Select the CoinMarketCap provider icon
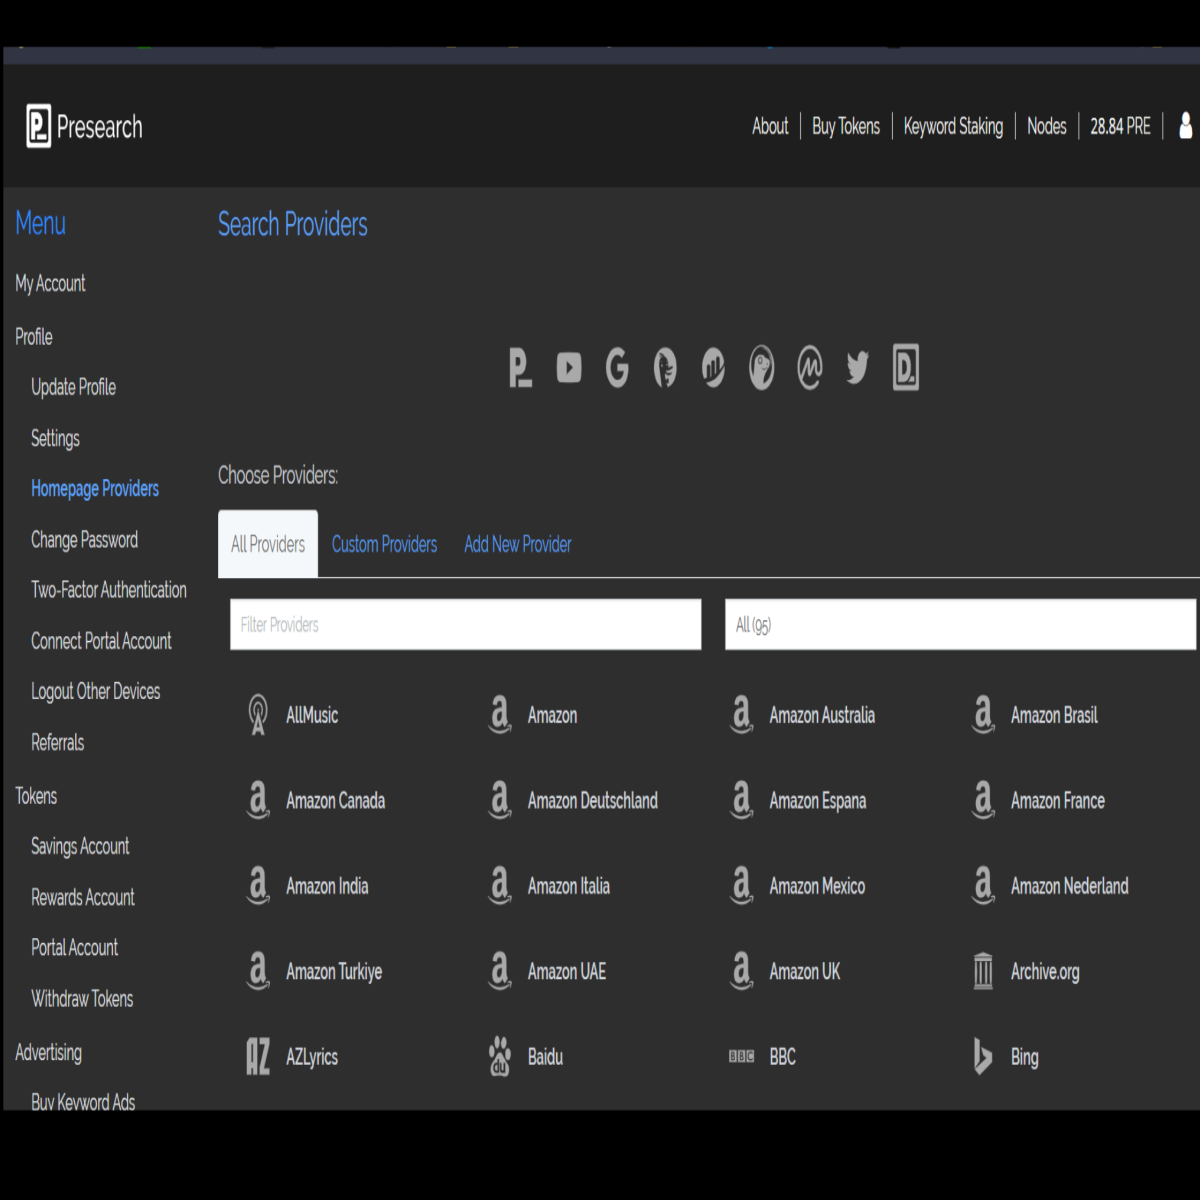The image size is (1200, 1200). click(810, 368)
